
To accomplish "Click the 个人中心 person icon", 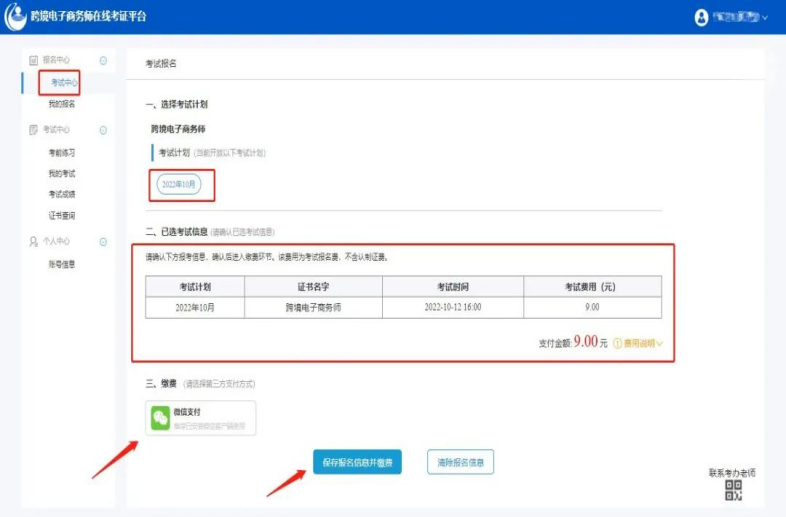I will pyautogui.click(x=33, y=242).
